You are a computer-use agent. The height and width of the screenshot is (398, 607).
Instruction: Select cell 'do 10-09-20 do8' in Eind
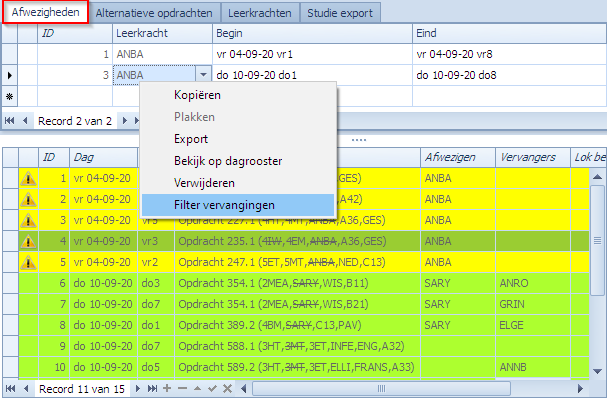[509, 75]
